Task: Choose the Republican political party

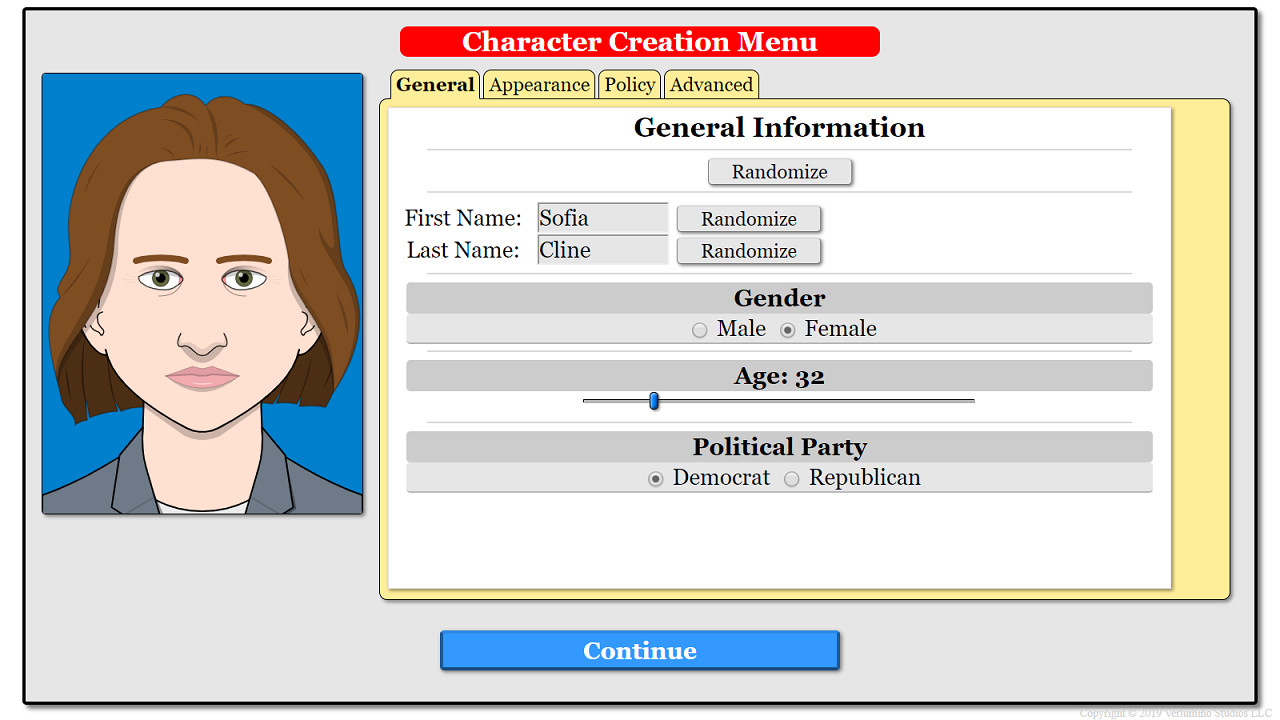Action: click(x=791, y=479)
